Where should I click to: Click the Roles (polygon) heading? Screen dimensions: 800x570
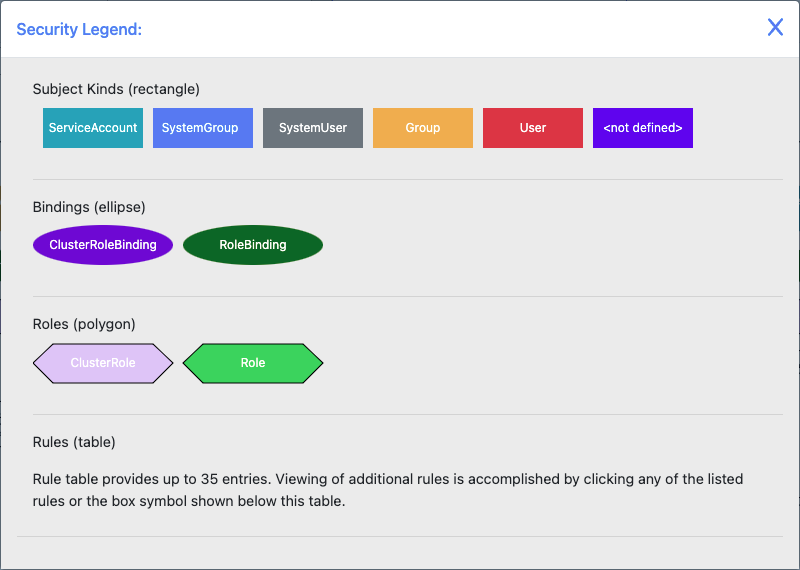84,325
